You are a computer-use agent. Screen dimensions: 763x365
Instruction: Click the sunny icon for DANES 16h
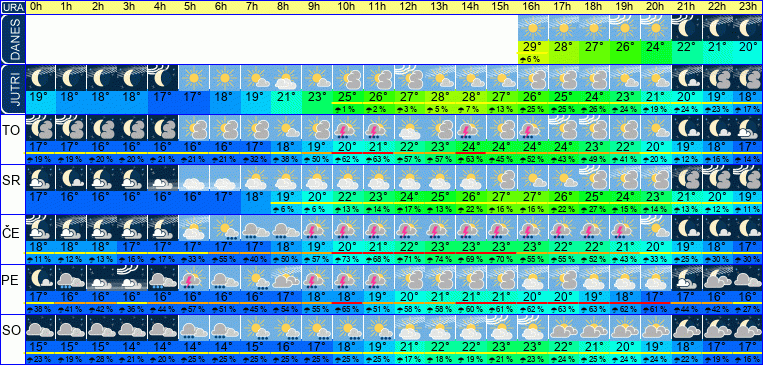[x=533, y=28]
